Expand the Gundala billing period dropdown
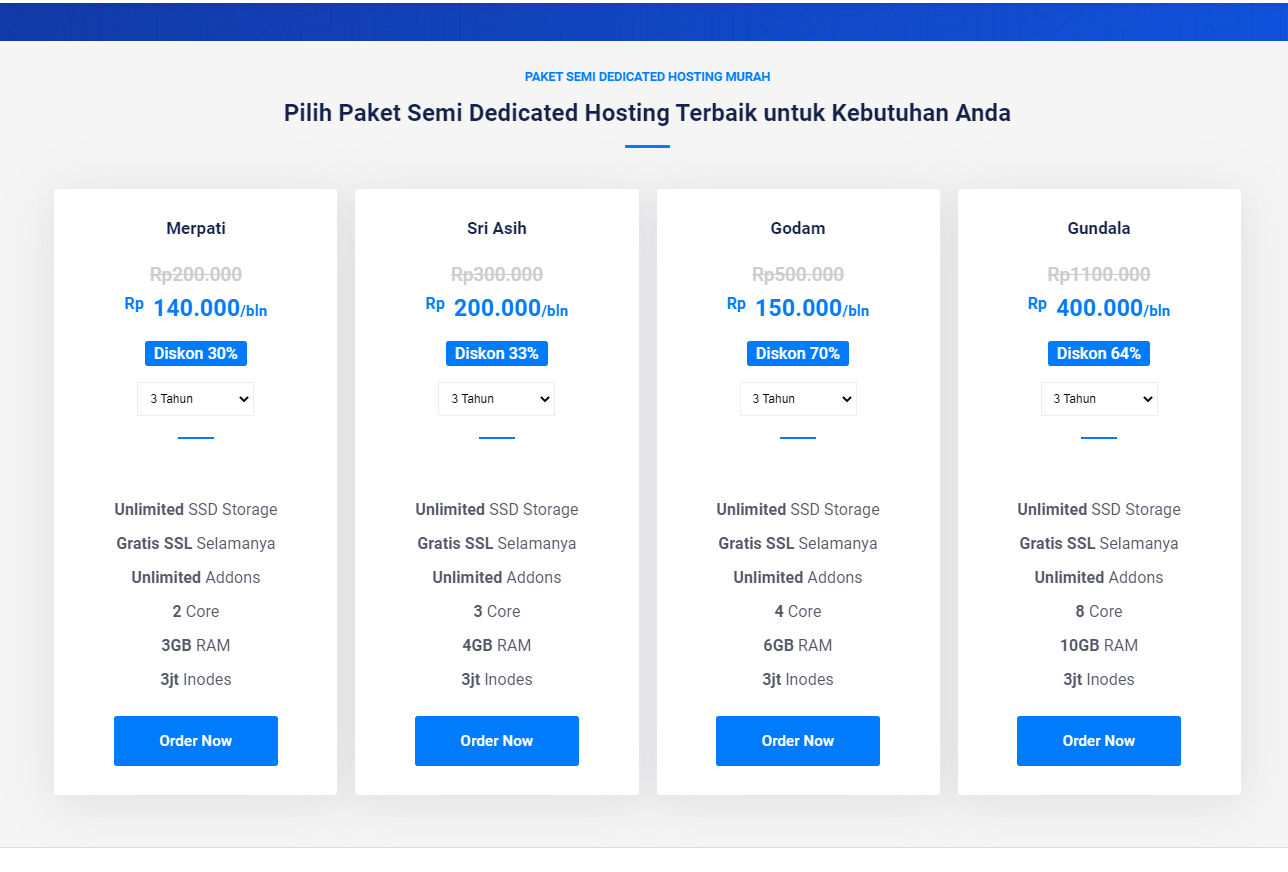This screenshot has width=1288, height=872. (x=1099, y=399)
